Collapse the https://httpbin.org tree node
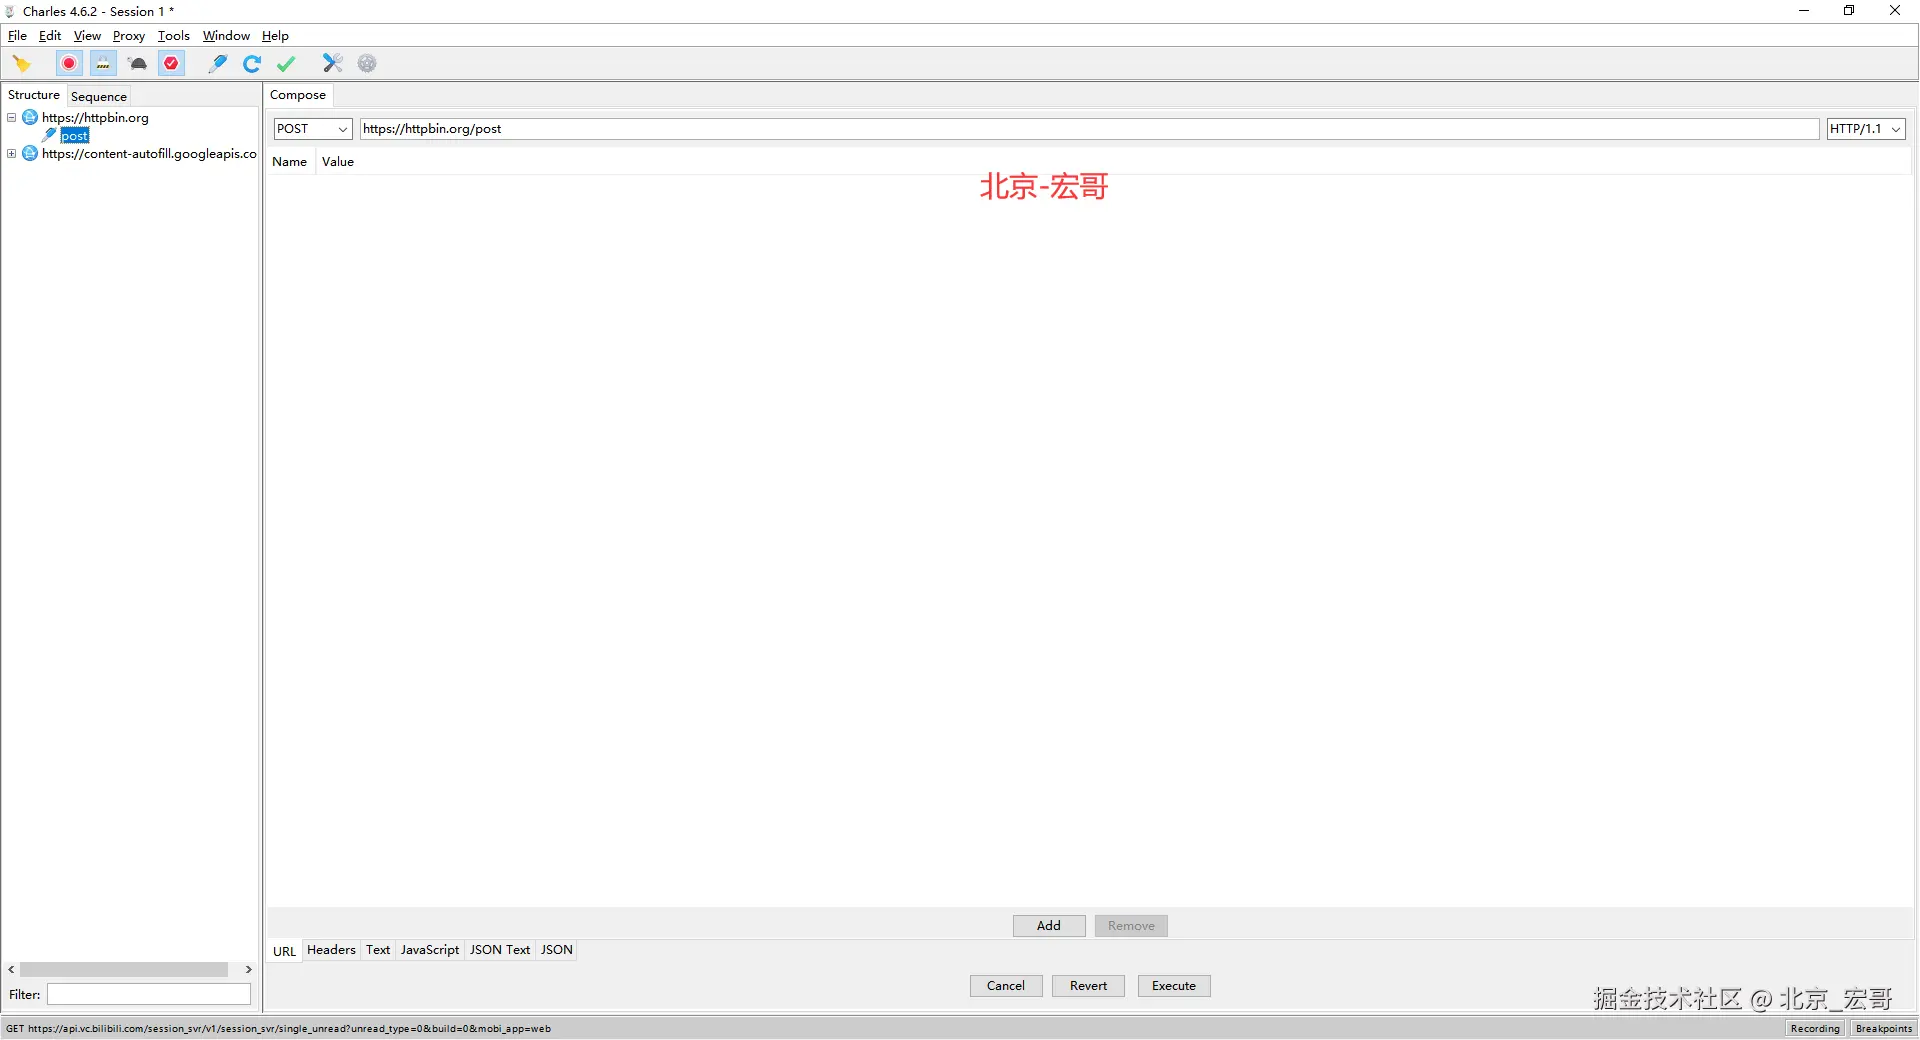Viewport: 1920px width, 1040px height. [x=12, y=118]
